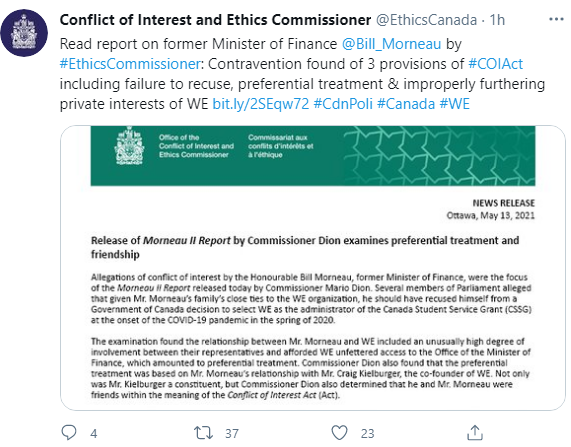Visit the @EthicsCanada handle
This screenshot has width=571, height=447.
(x=426, y=20)
